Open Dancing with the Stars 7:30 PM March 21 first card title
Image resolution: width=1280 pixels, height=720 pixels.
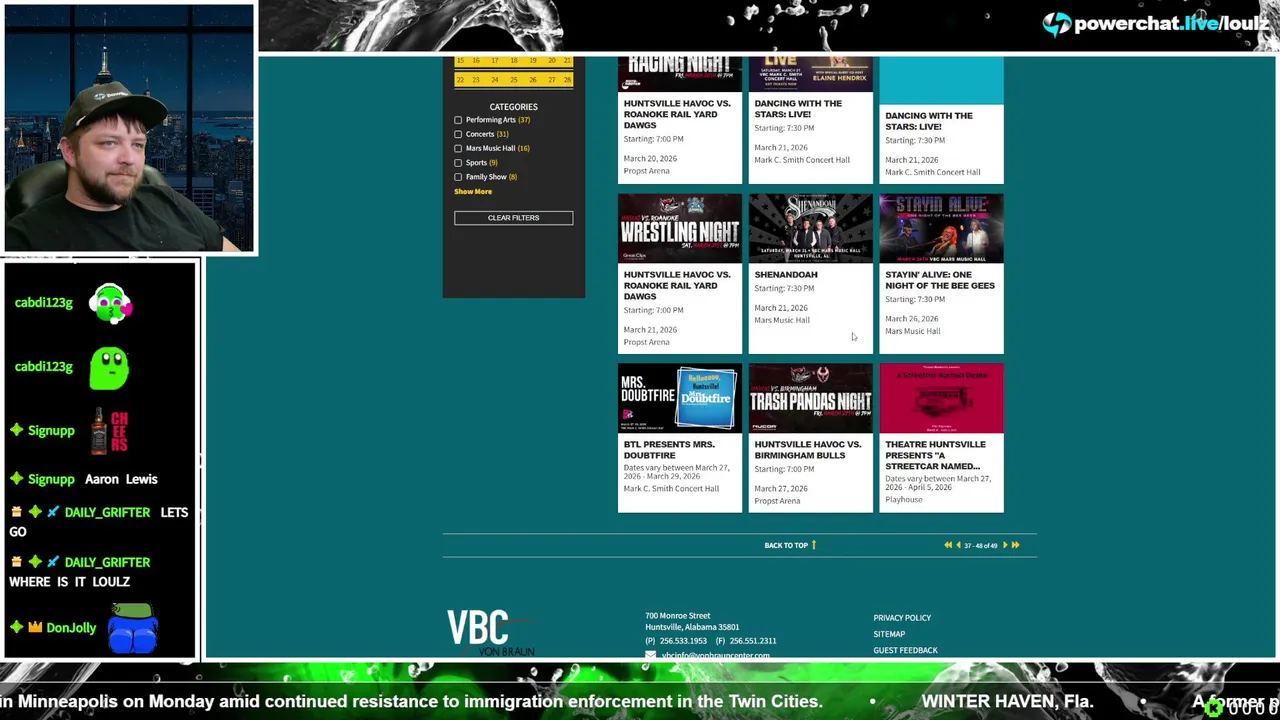tap(798, 109)
